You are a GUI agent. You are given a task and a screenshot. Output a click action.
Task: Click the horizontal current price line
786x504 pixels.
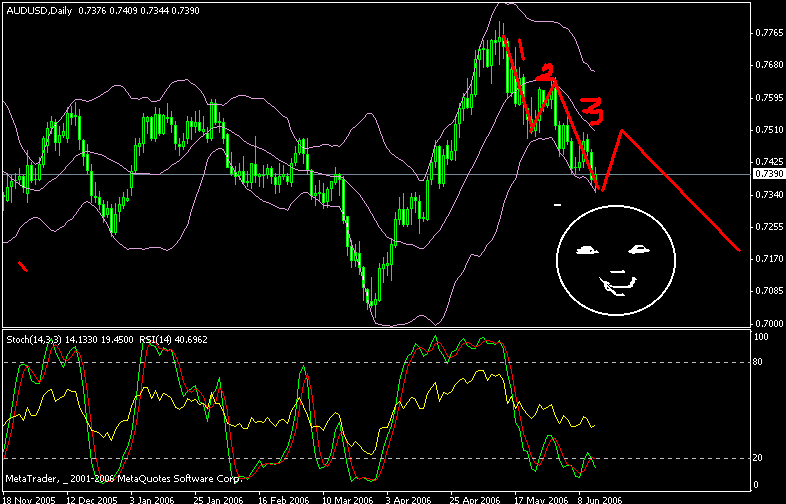[x=376, y=174]
